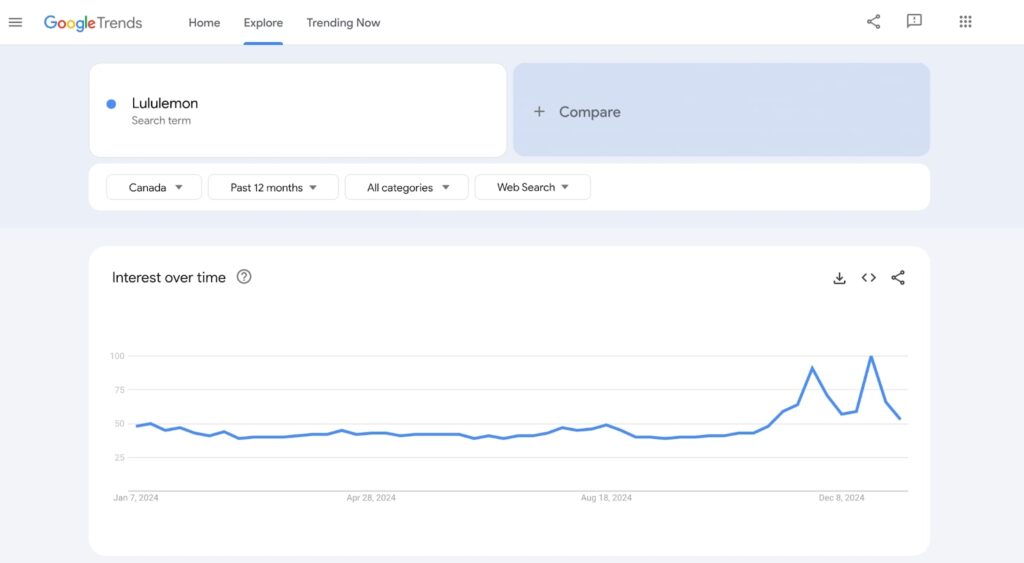The width and height of the screenshot is (1024, 563).
Task: Edit the Lululemon search term field
Action: point(298,110)
